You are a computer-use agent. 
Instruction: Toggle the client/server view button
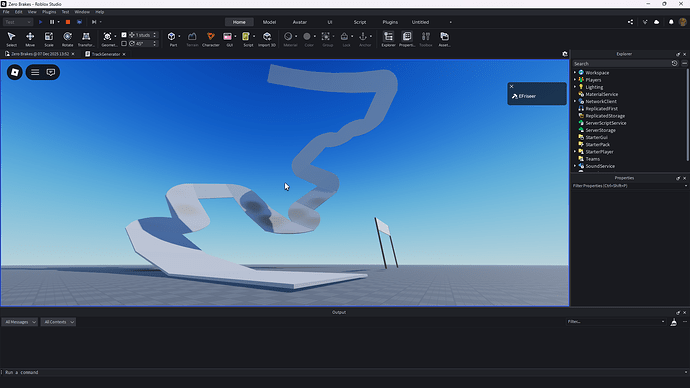[79, 22]
